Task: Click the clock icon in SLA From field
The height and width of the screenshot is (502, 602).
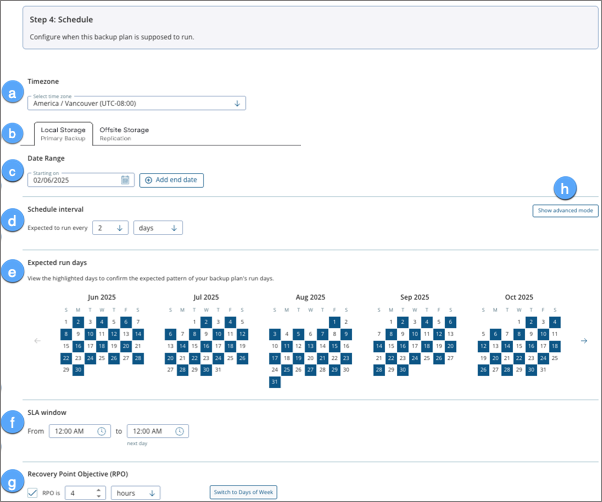Action: (x=102, y=431)
